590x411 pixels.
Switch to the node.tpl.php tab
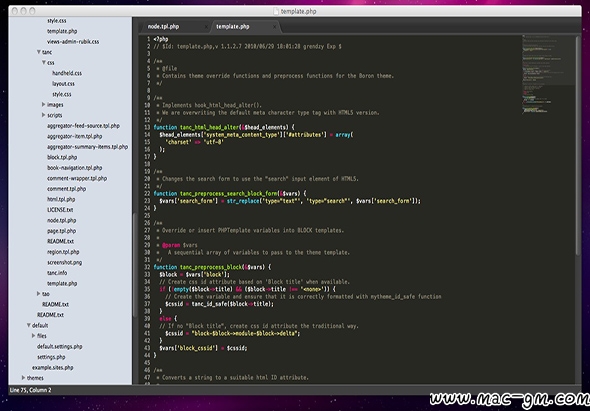(x=163, y=27)
